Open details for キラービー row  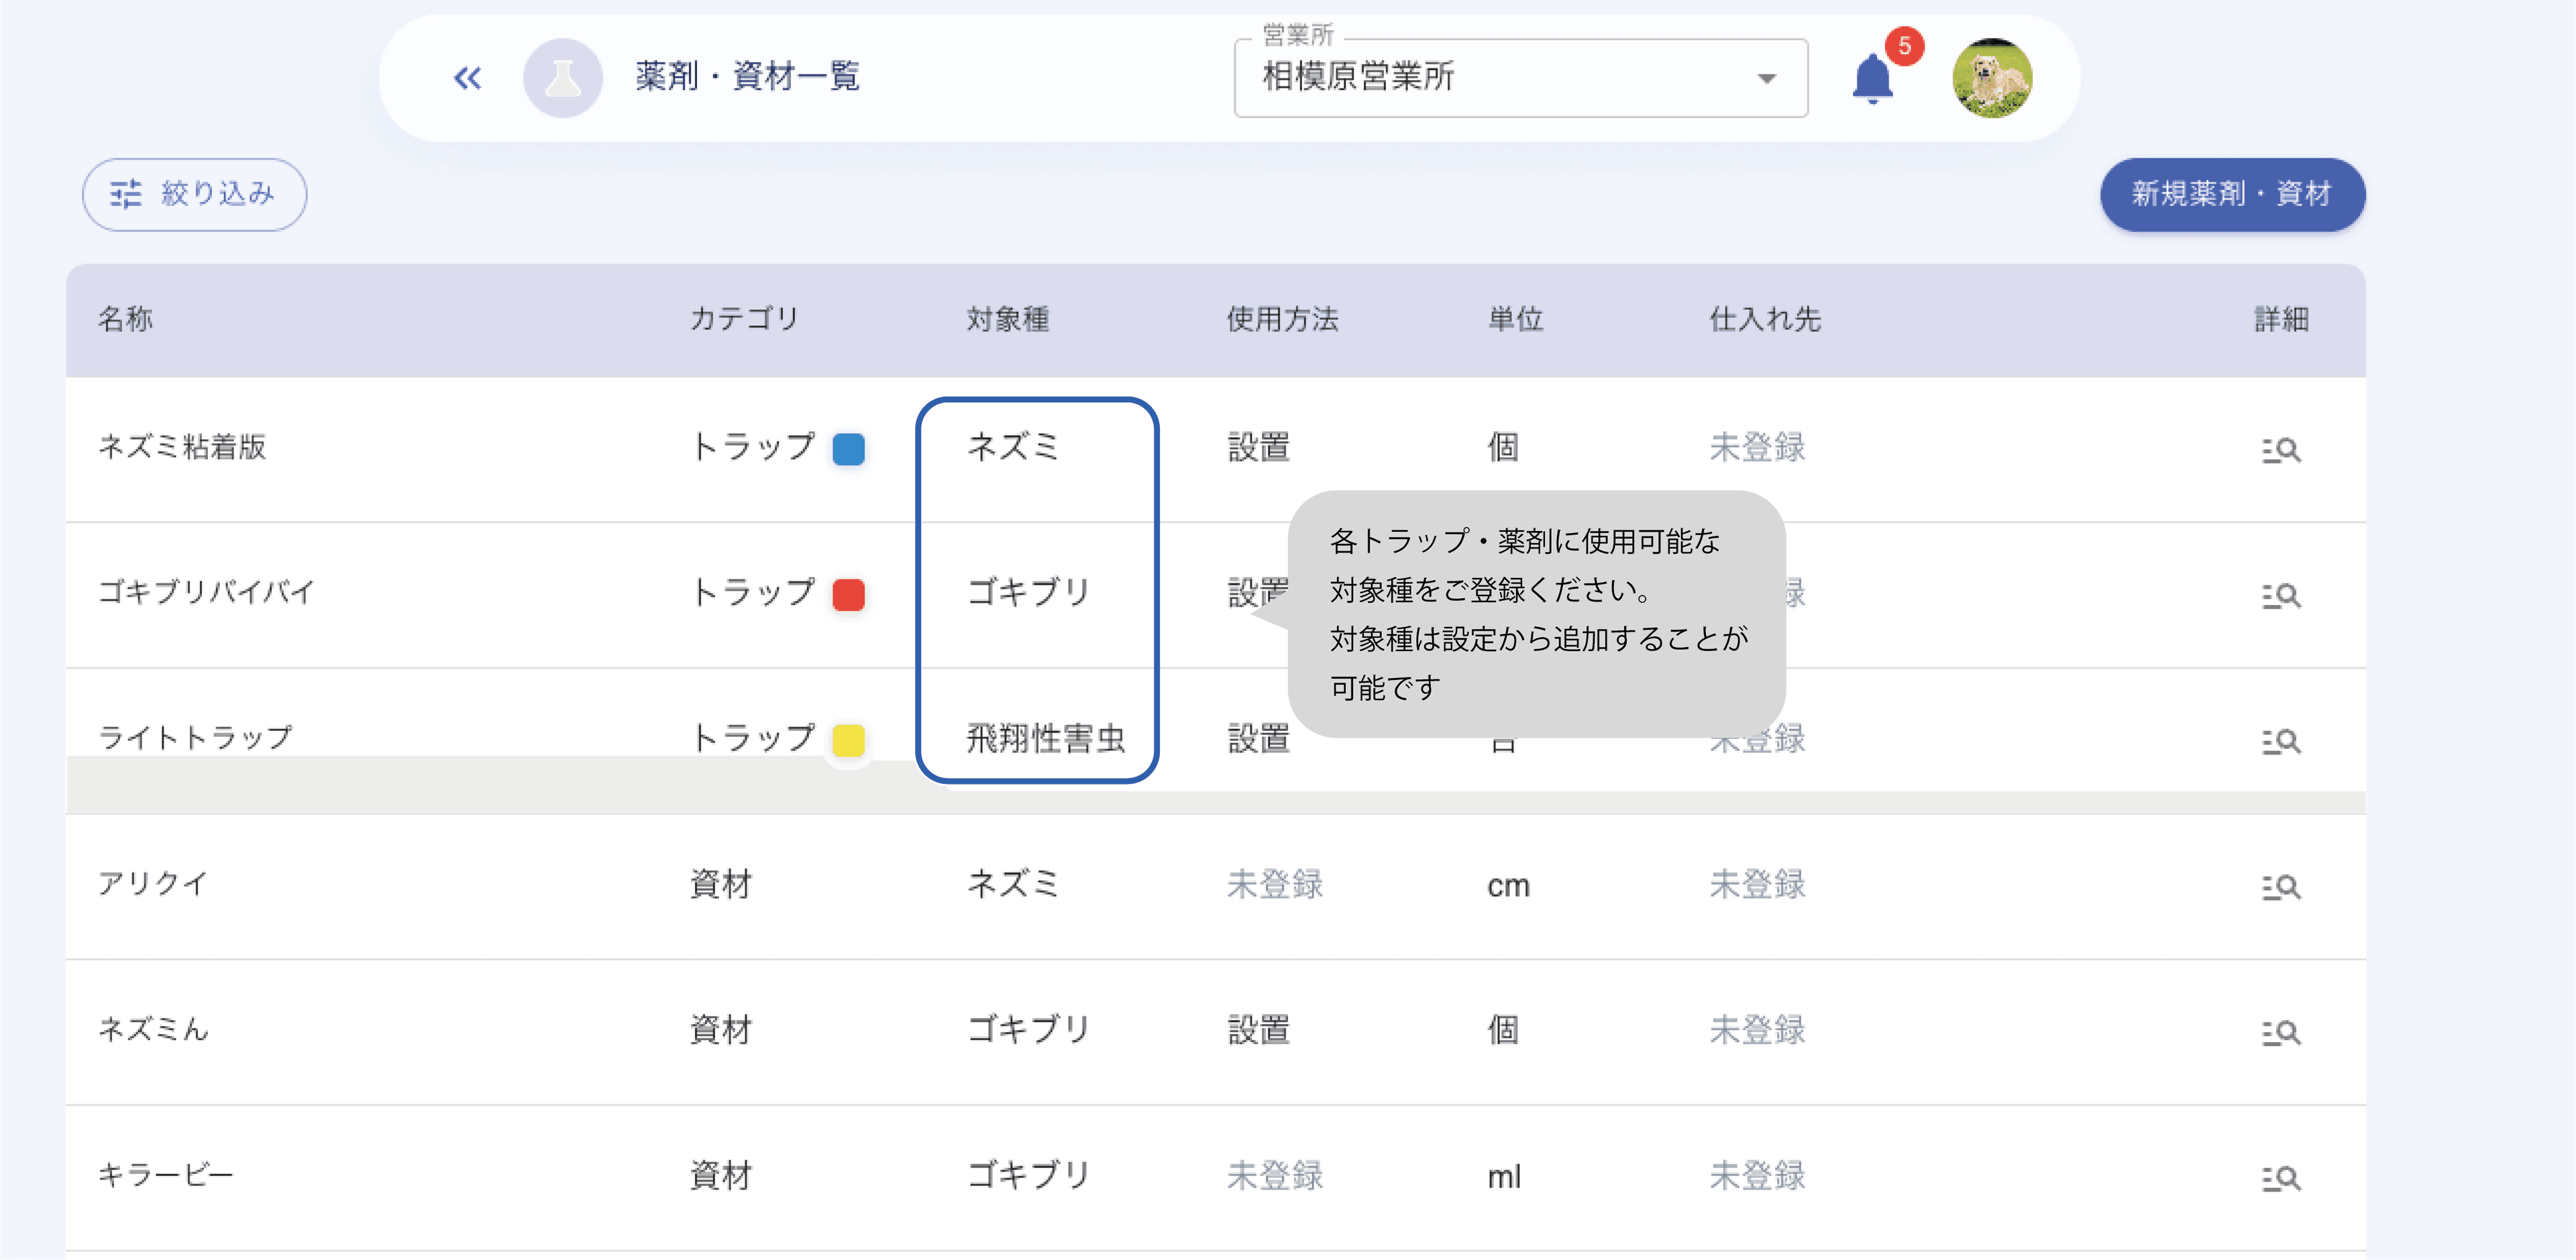pos(2281,1178)
